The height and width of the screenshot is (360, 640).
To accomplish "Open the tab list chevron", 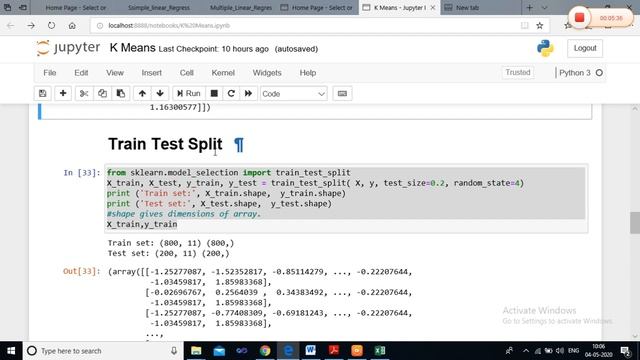I will [544, 7].
